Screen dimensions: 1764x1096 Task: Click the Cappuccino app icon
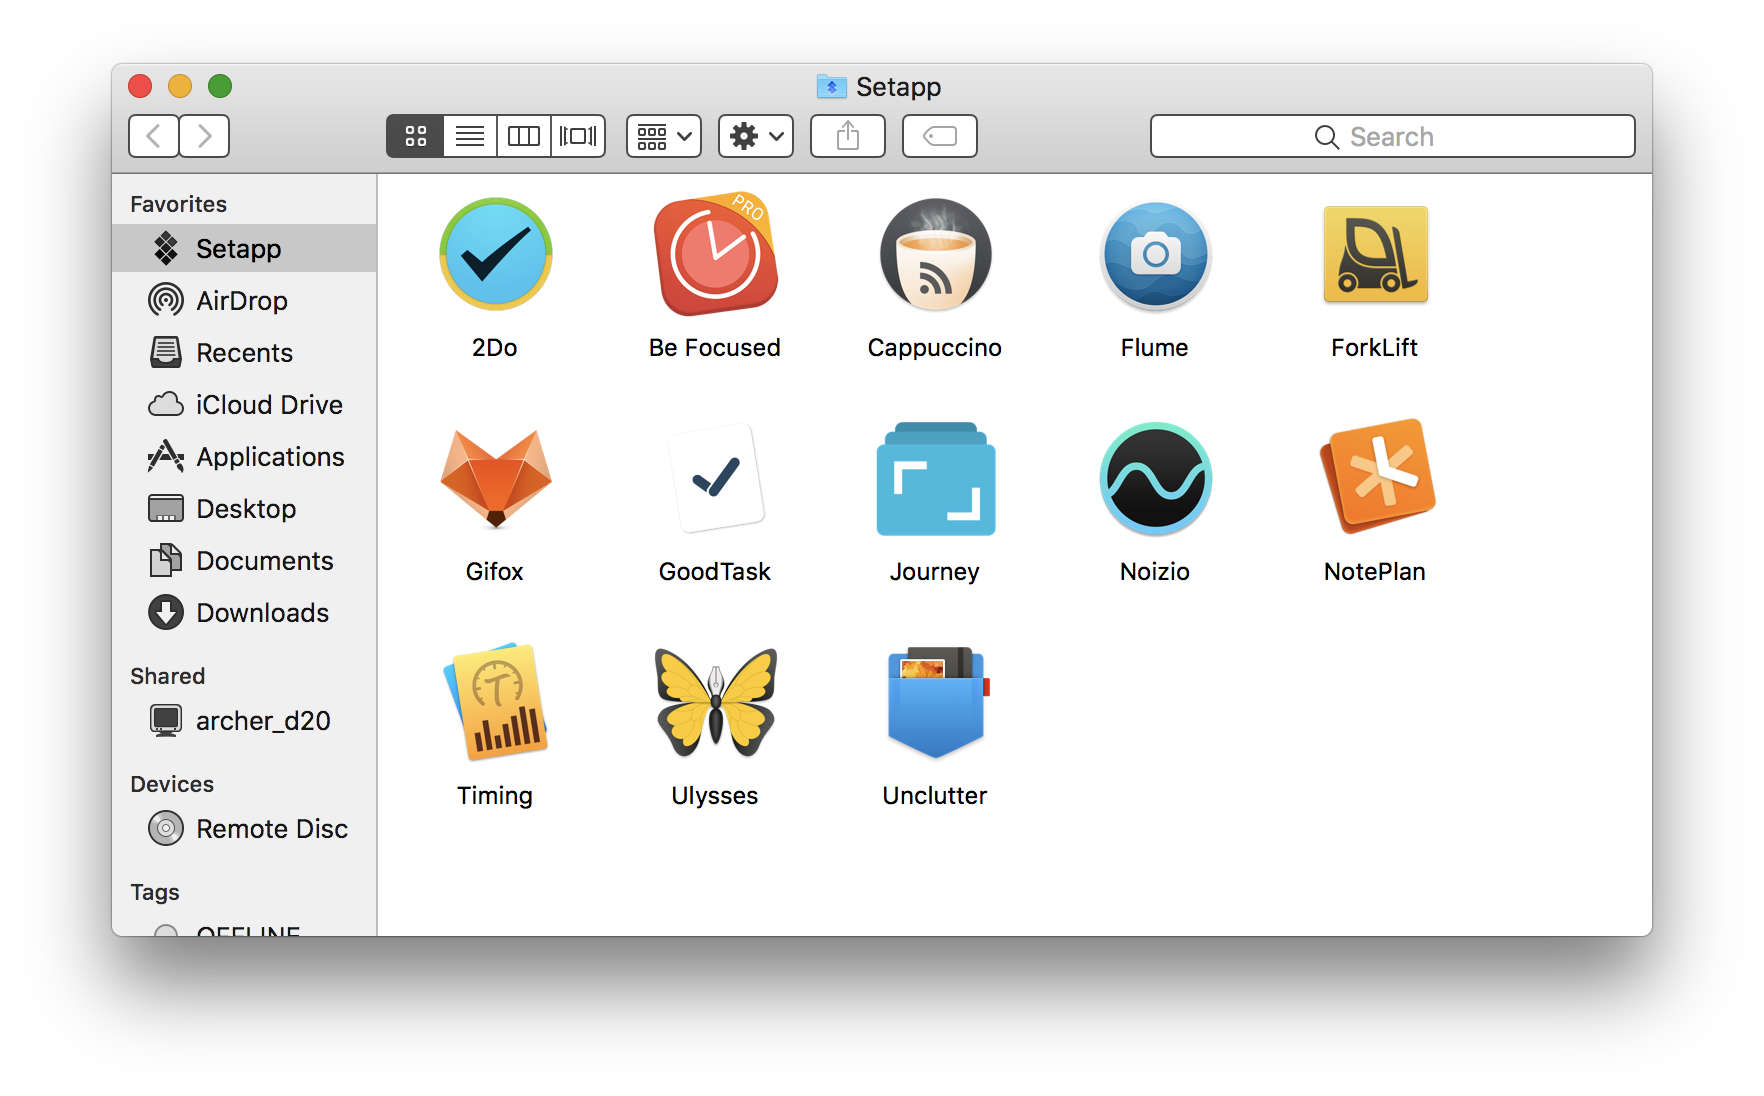click(x=935, y=254)
